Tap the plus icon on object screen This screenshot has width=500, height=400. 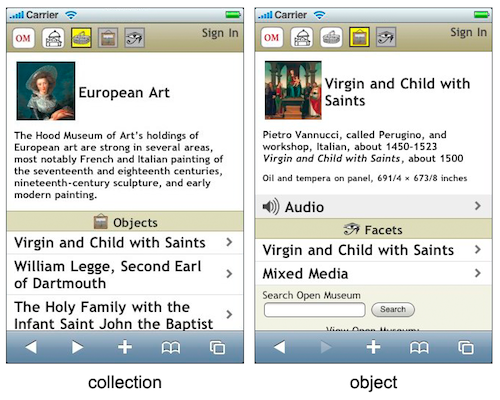pos(373,347)
